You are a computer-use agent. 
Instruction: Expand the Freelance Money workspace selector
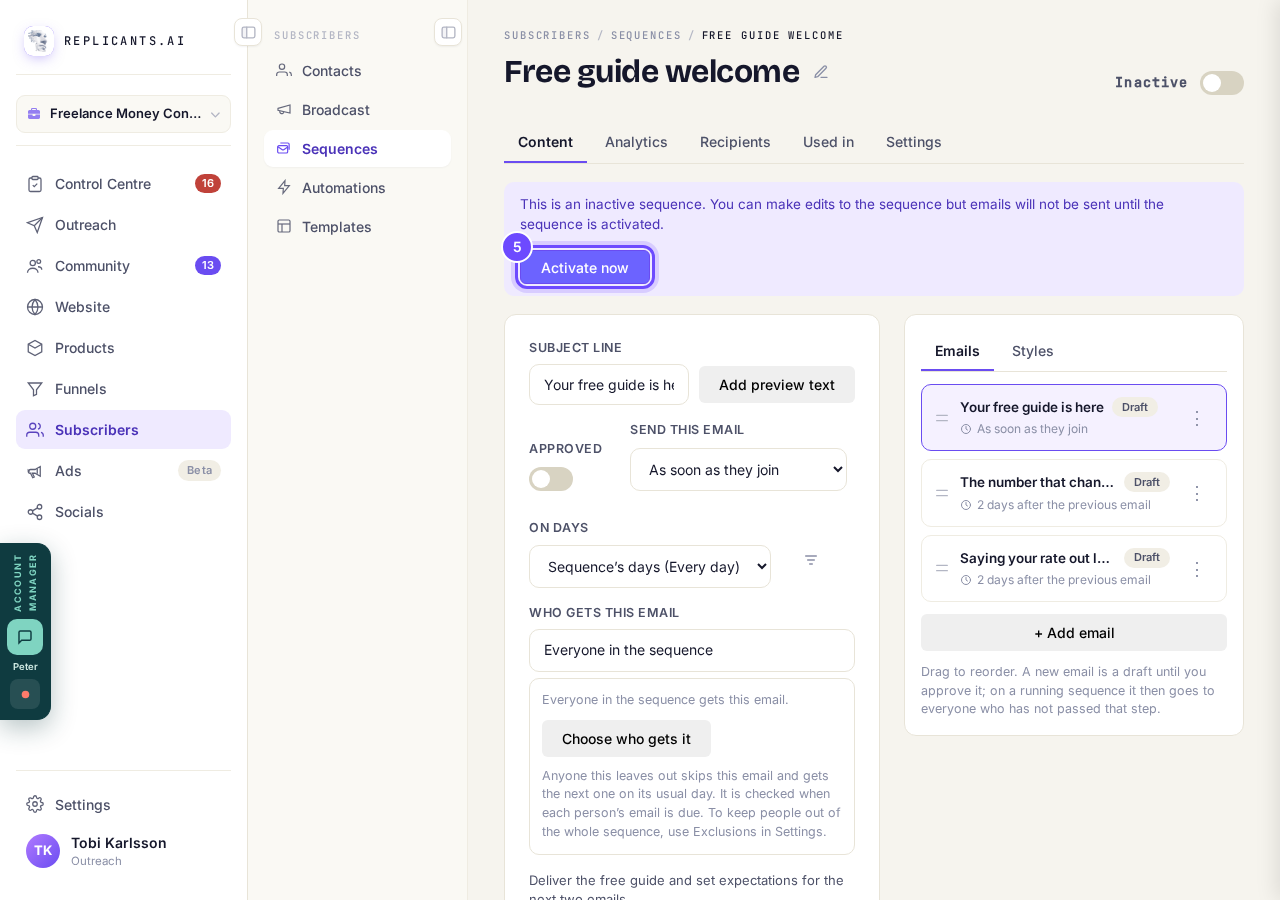click(123, 114)
